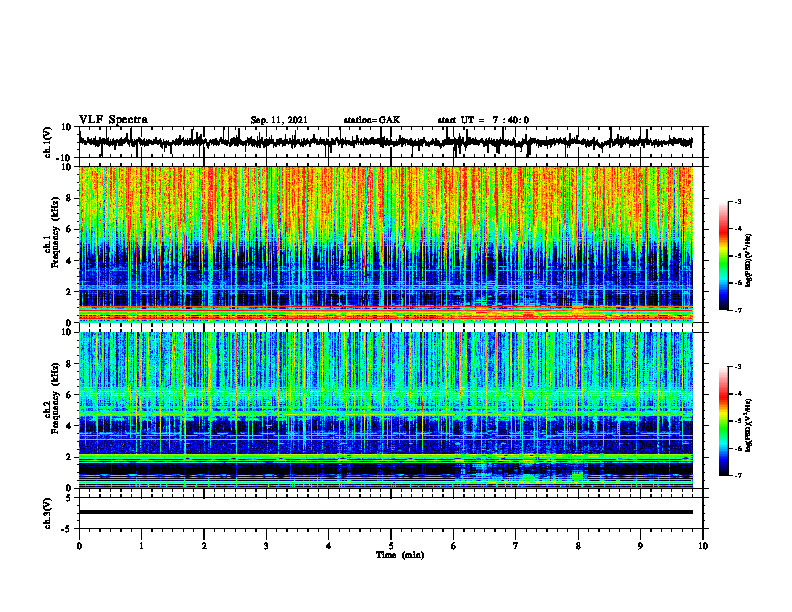Click the time axis end label "10"
This screenshot has height=612, width=792.
703,546
